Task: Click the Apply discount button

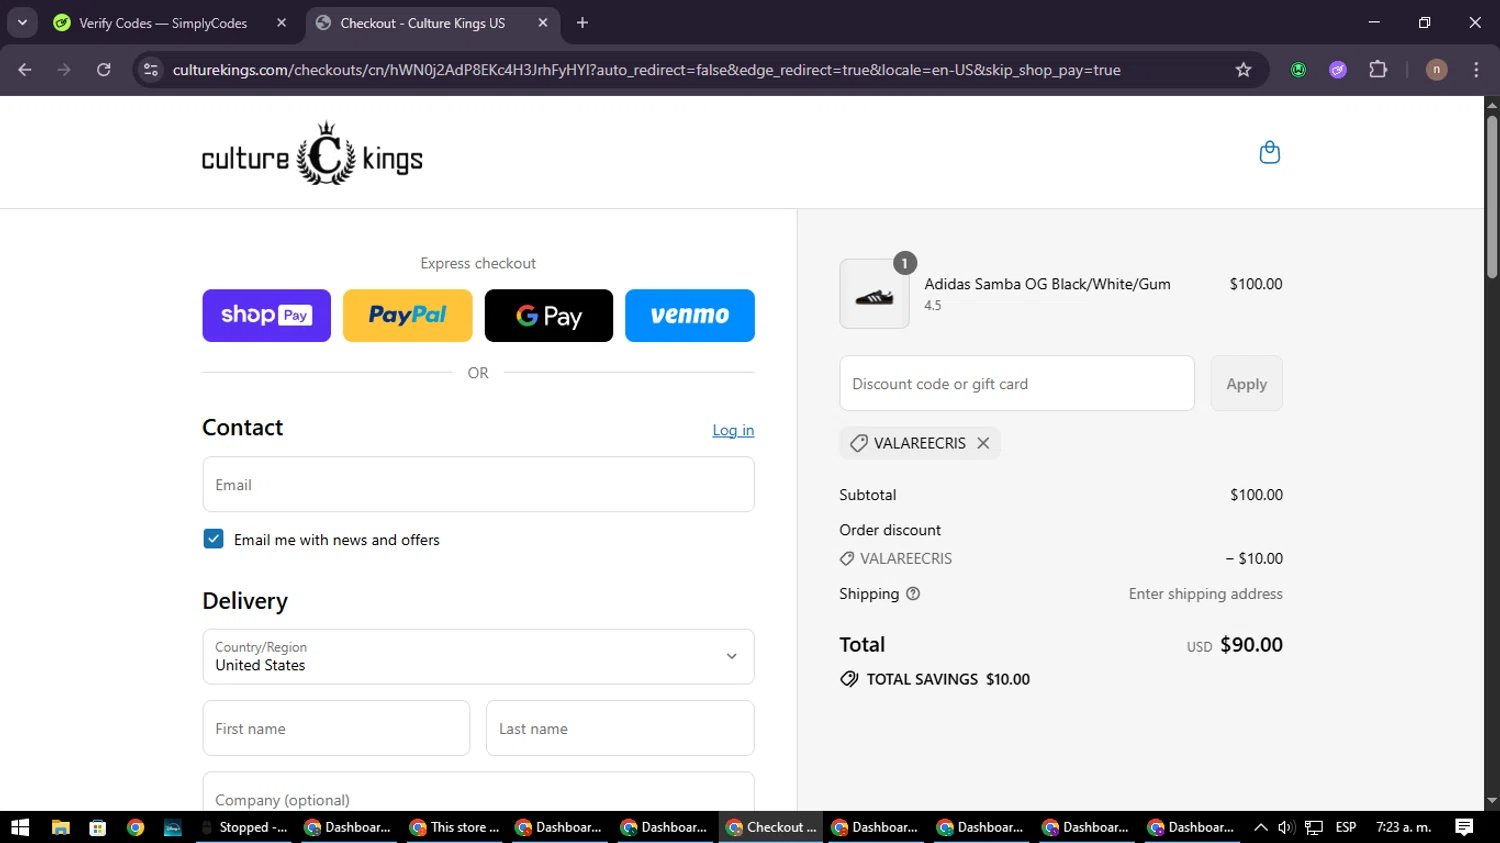Action: tap(1246, 383)
